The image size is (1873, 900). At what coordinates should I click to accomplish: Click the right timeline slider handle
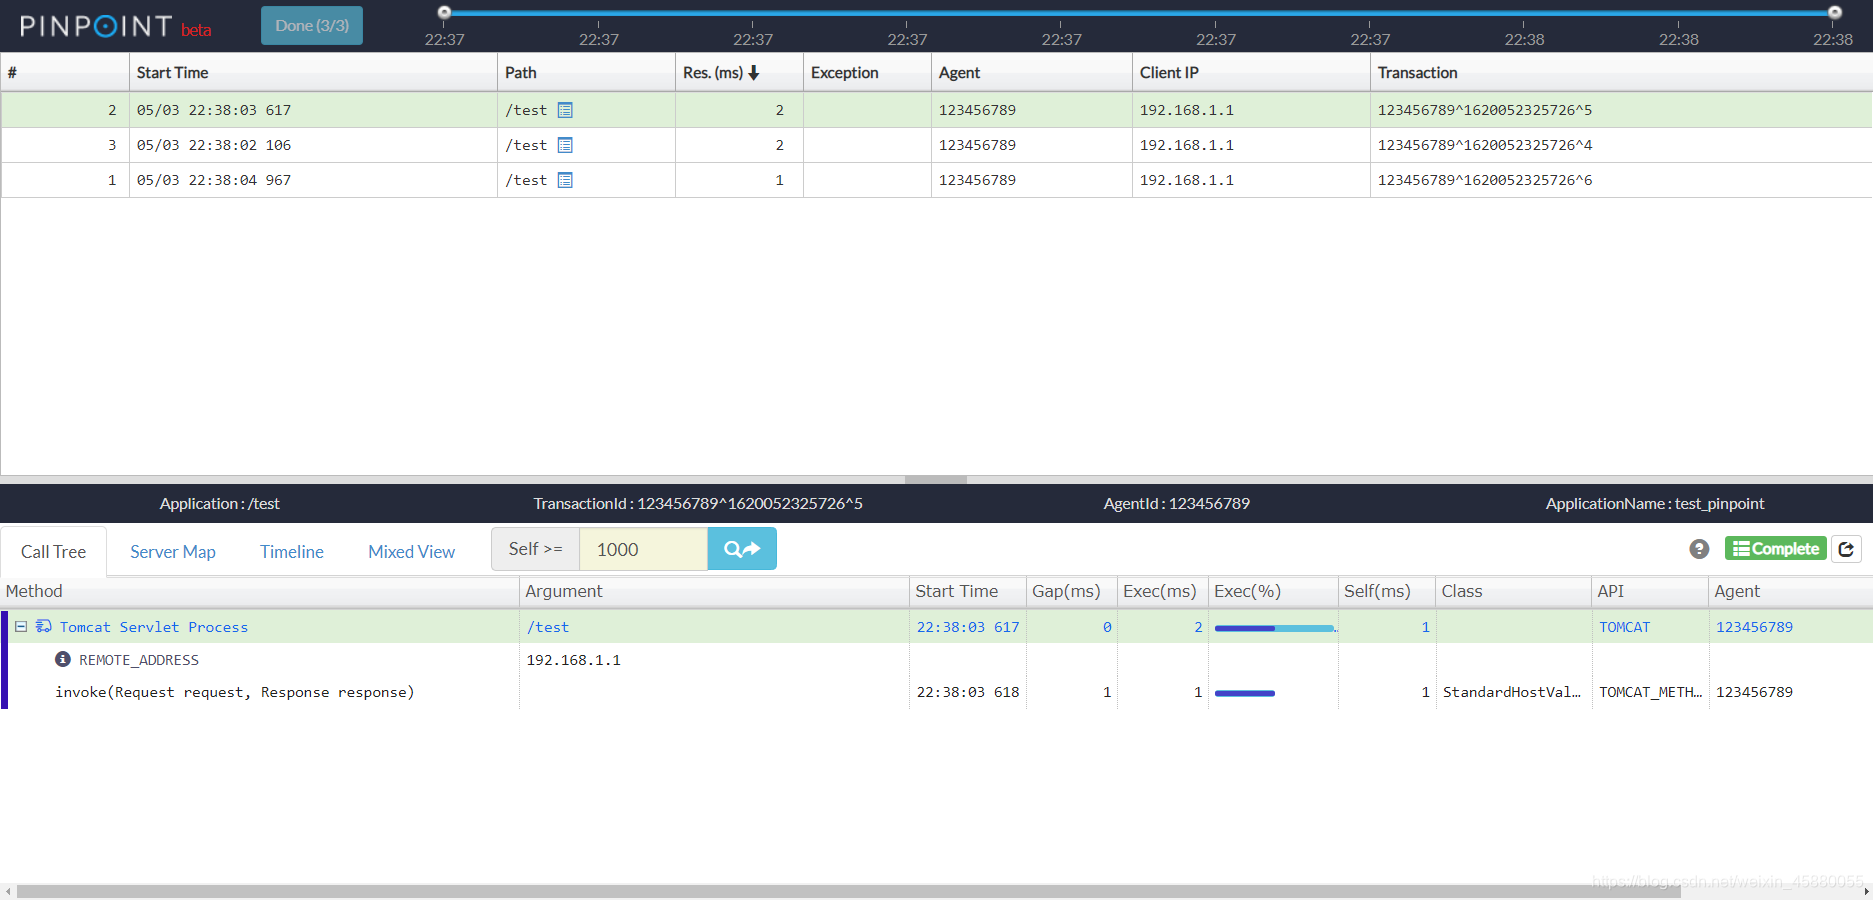coord(1835,13)
